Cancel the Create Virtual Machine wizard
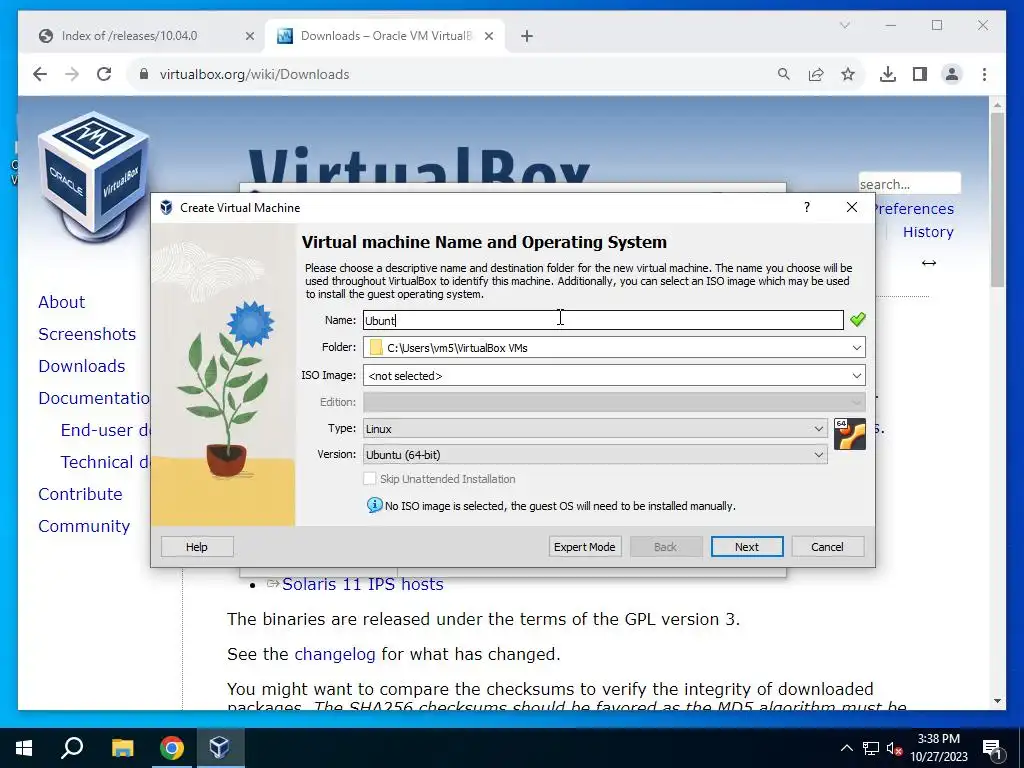 [827, 547]
